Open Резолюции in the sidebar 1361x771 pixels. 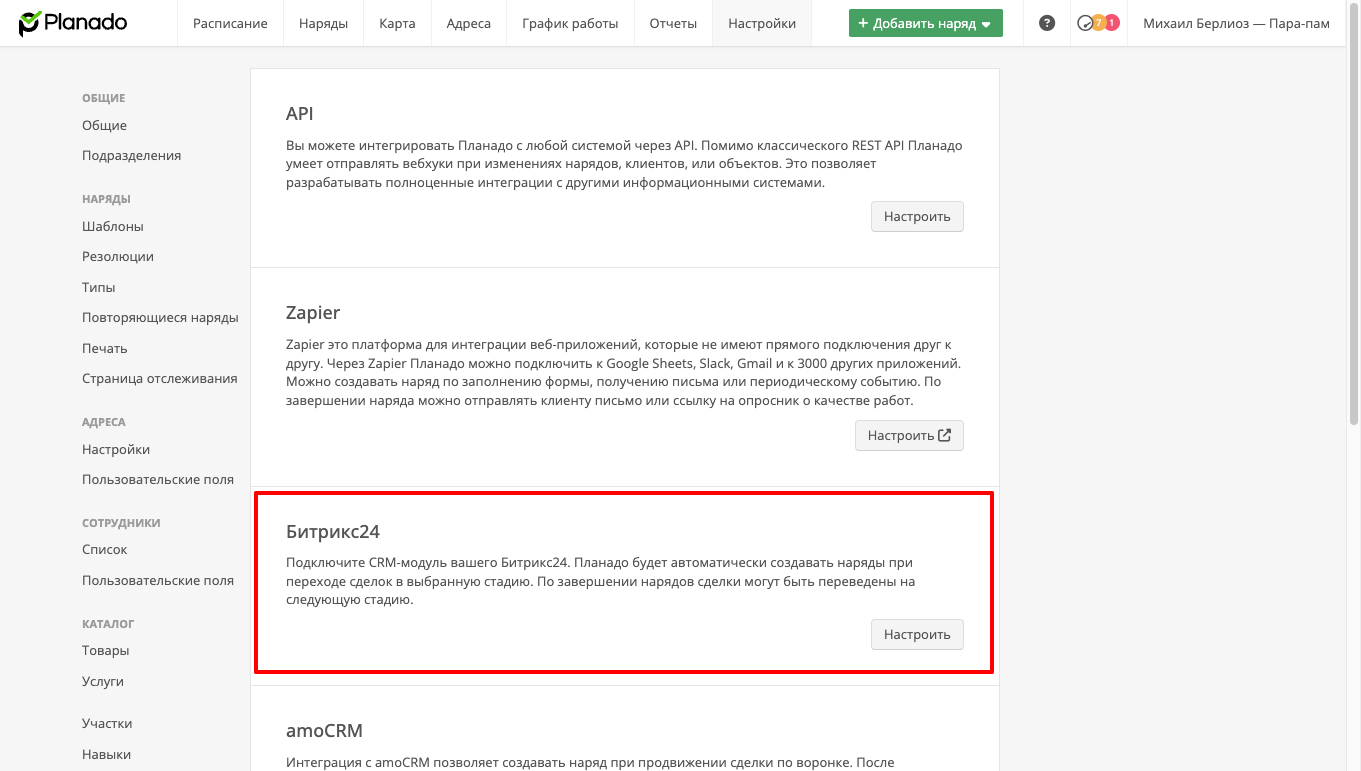pos(118,256)
